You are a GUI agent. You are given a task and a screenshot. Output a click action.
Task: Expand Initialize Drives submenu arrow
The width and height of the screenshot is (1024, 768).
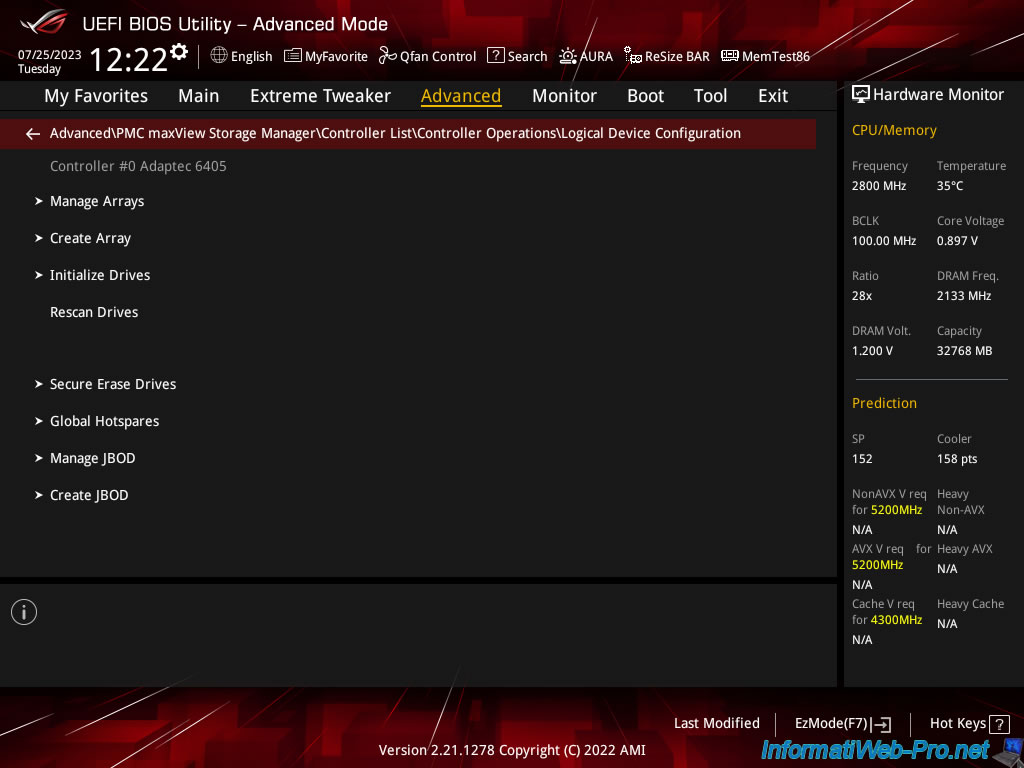(39, 275)
